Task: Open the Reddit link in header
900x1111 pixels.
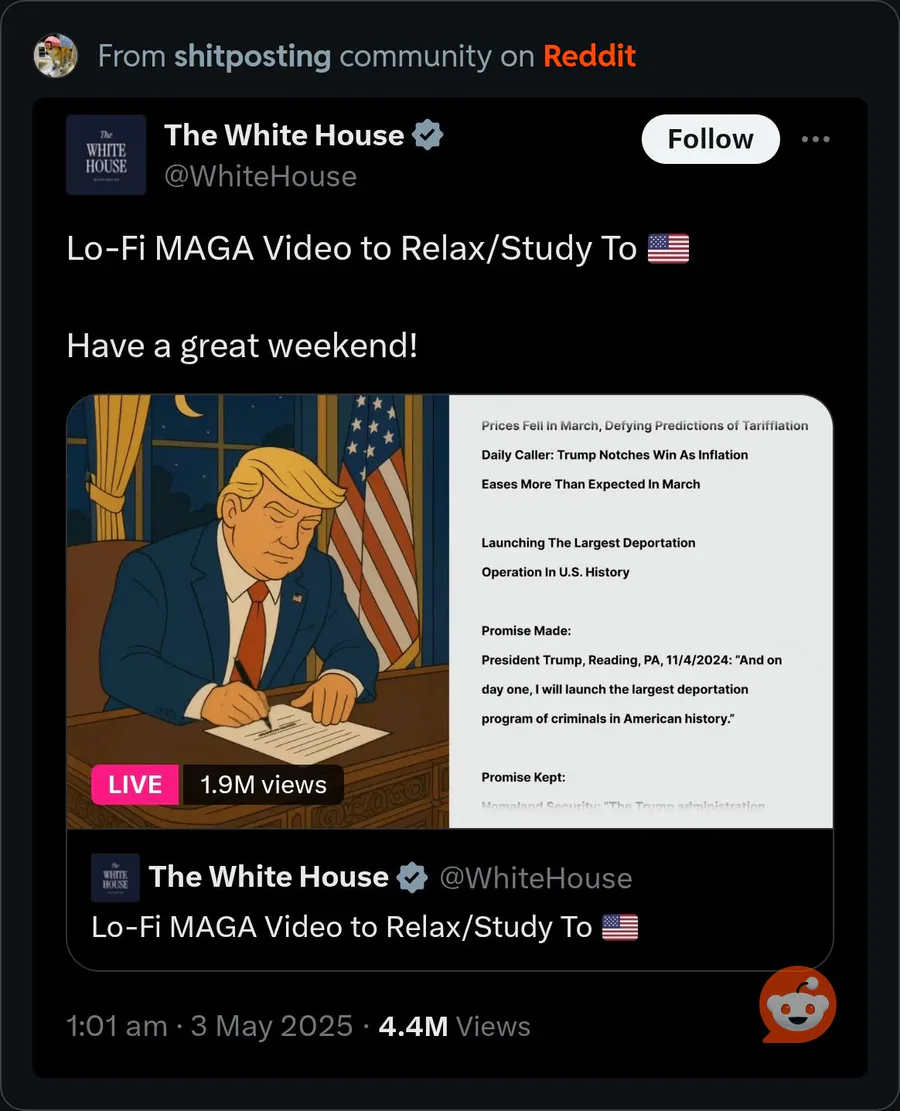Action: [590, 56]
